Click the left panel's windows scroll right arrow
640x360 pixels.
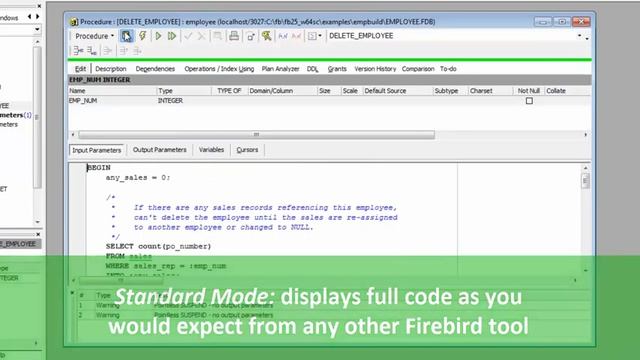tap(38, 17)
